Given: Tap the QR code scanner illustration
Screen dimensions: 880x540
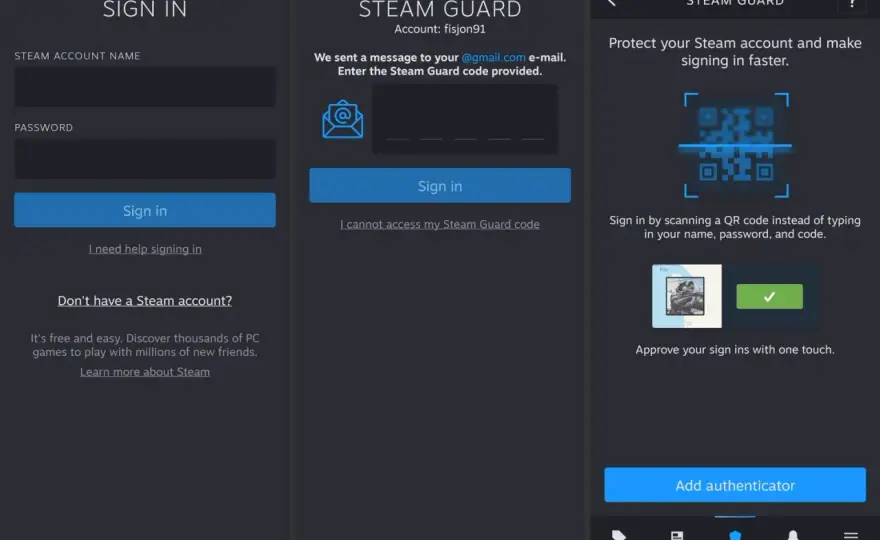Looking at the screenshot, I should (736, 145).
